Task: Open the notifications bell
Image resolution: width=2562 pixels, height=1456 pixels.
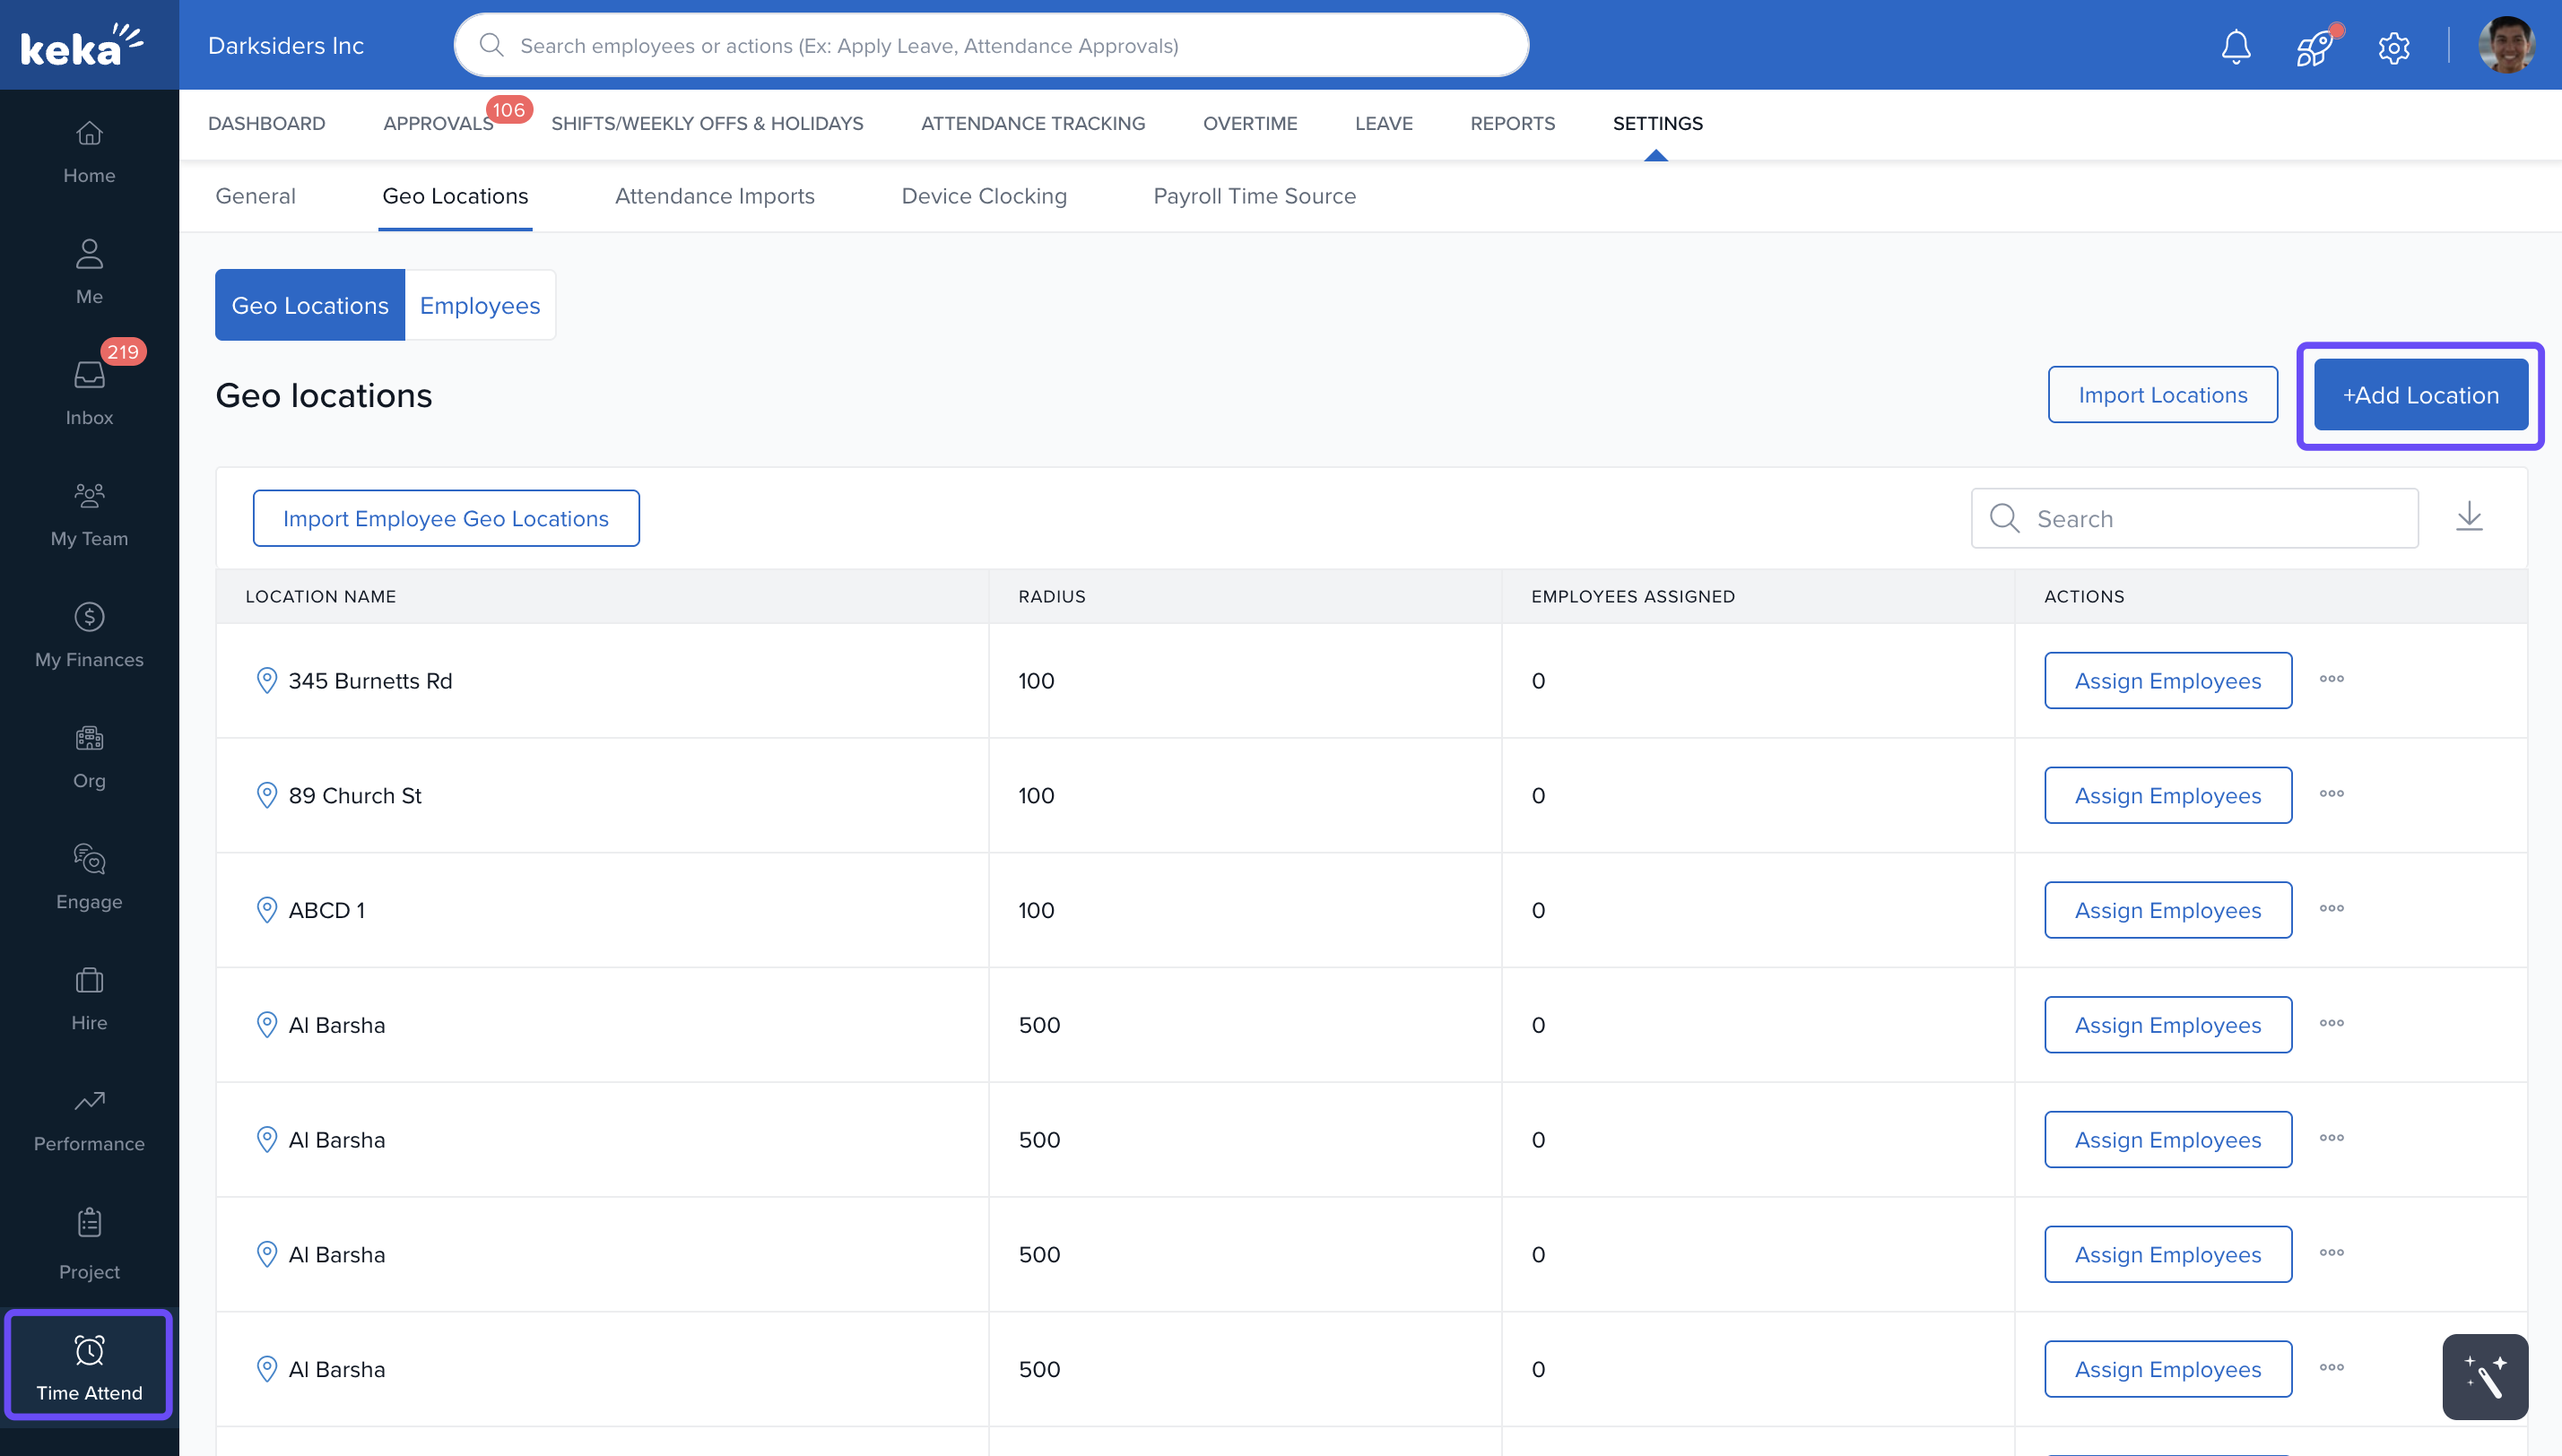Action: 2235,46
